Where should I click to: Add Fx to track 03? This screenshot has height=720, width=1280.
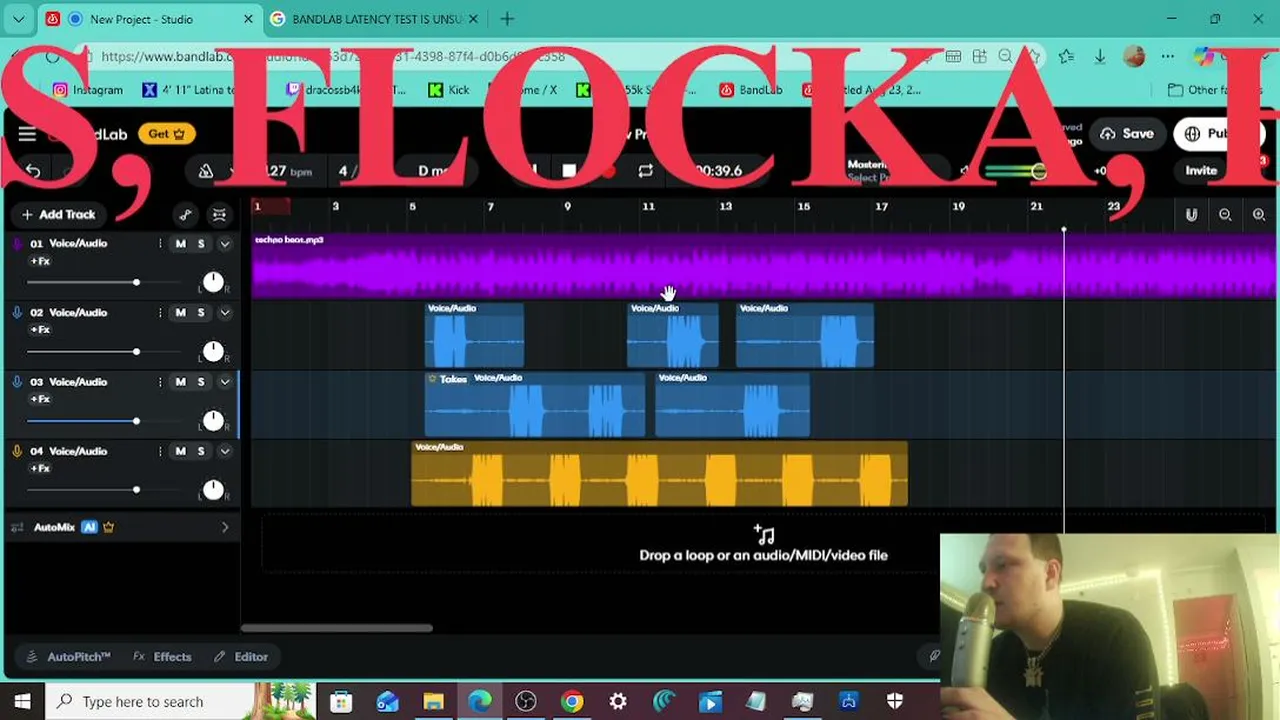pyautogui.click(x=40, y=399)
